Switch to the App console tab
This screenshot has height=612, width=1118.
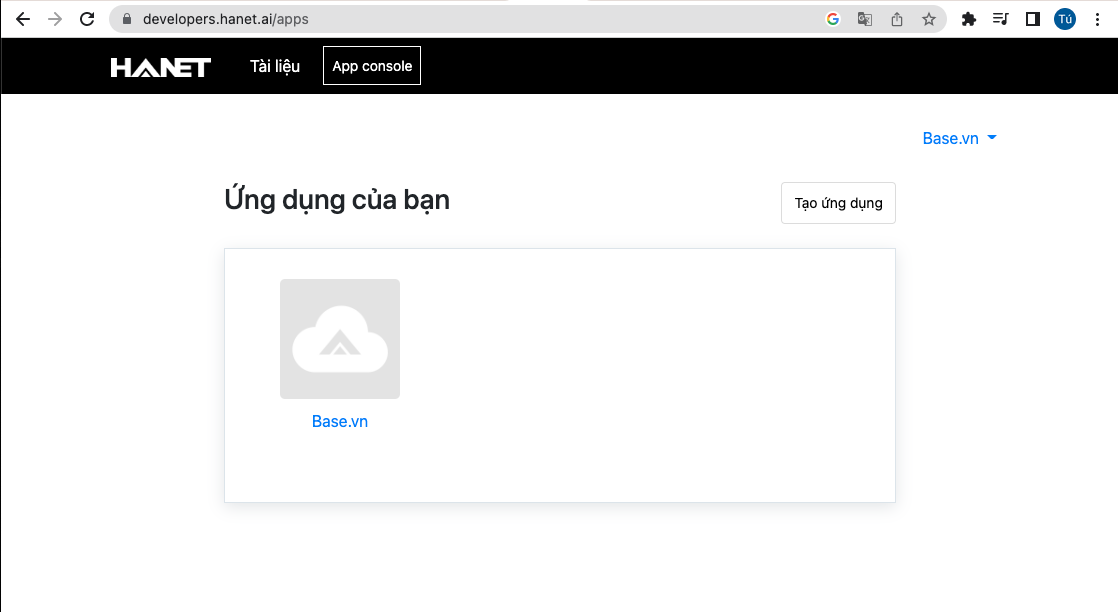[371, 65]
